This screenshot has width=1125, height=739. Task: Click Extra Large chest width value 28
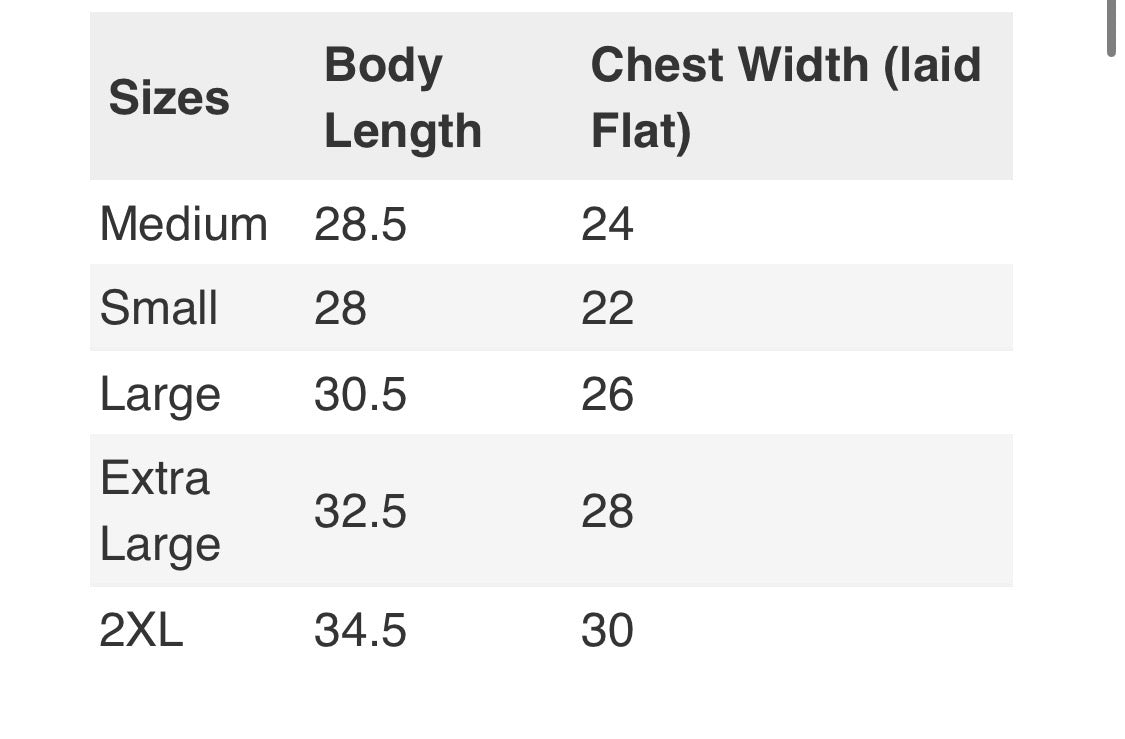click(607, 511)
